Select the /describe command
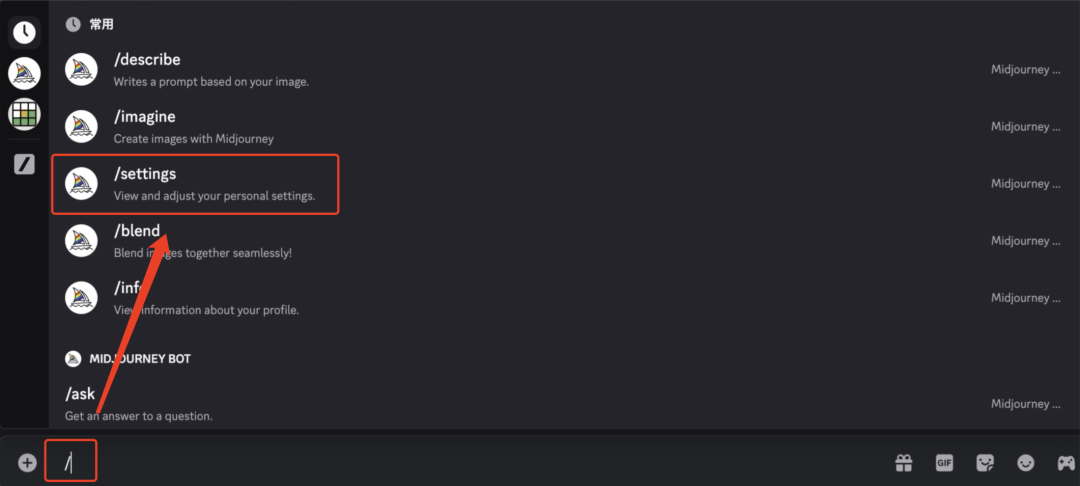Image resolution: width=1080 pixels, height=486 pixels. click(147, 60)
